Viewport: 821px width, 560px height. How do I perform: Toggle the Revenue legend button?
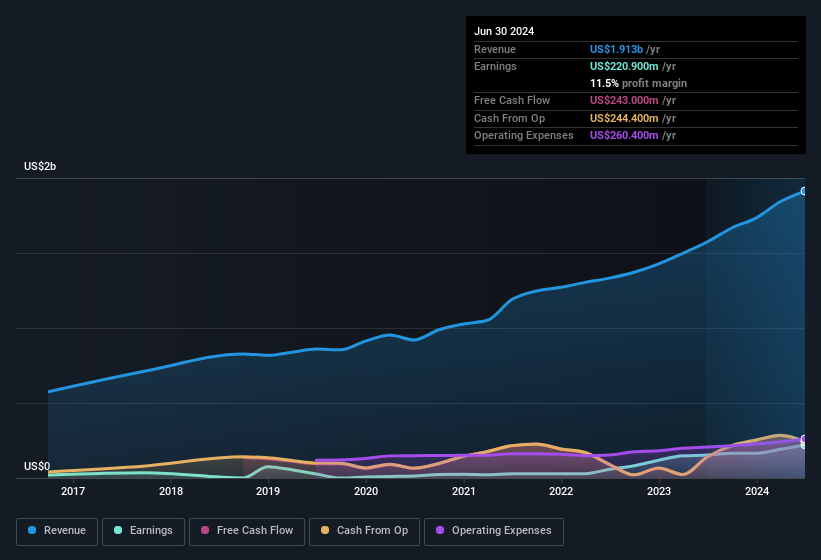tap(57, 531)
